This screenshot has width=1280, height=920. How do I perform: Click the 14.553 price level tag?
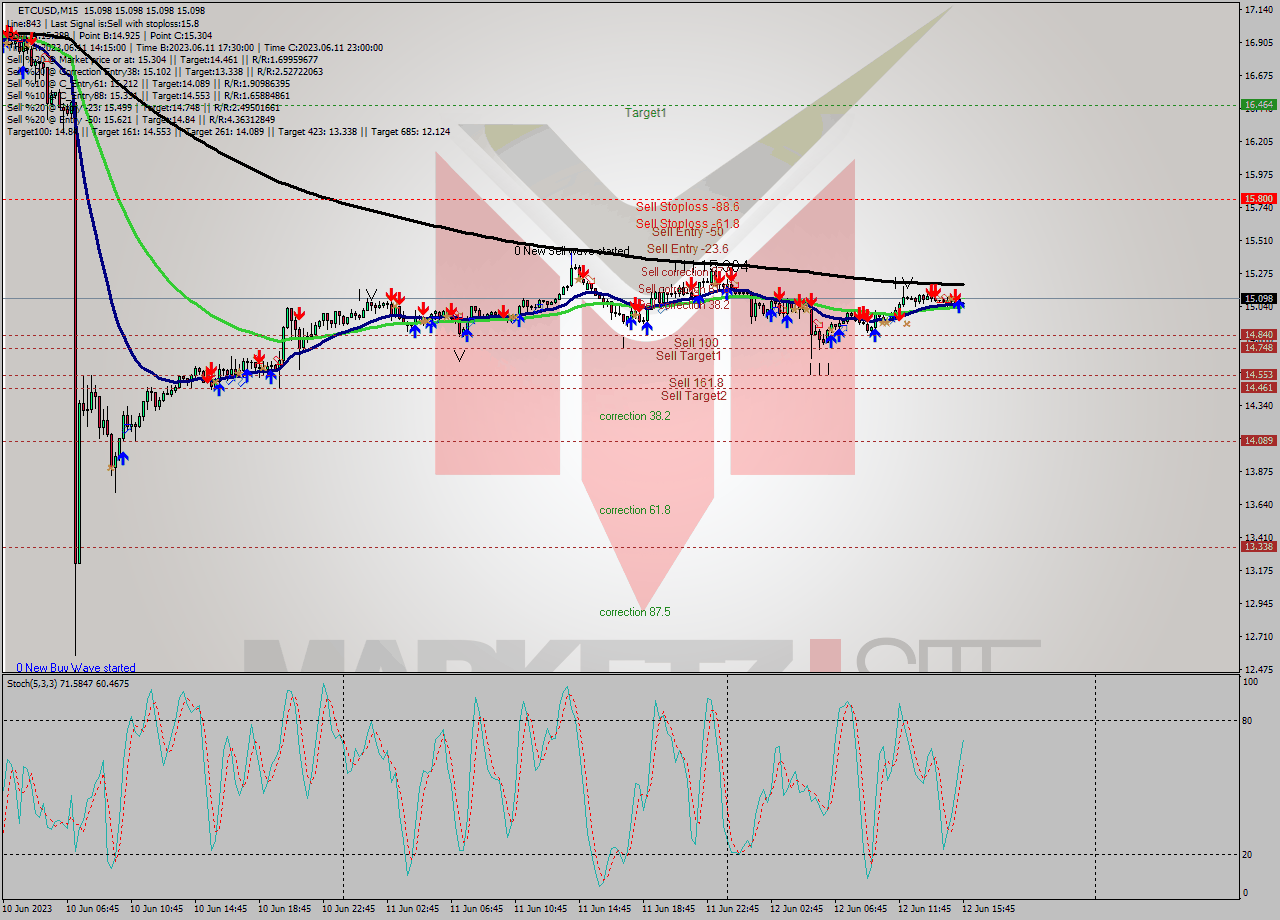[x=1258, y=375]
